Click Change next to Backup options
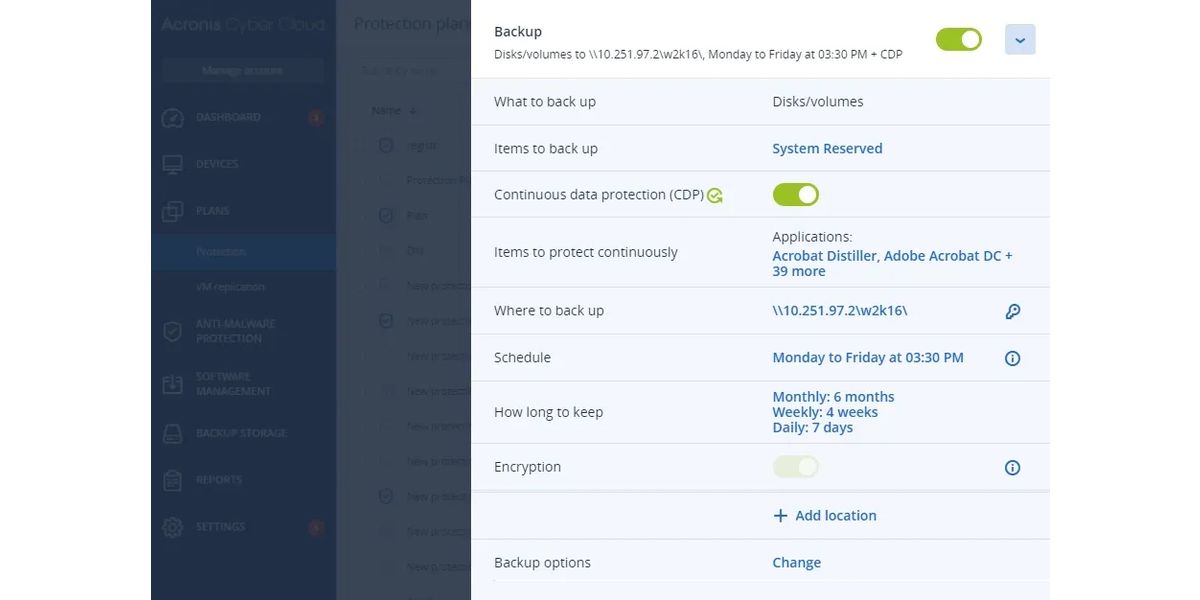The height and width of the screenshot is (600, 1200). (x=796, y=563)
